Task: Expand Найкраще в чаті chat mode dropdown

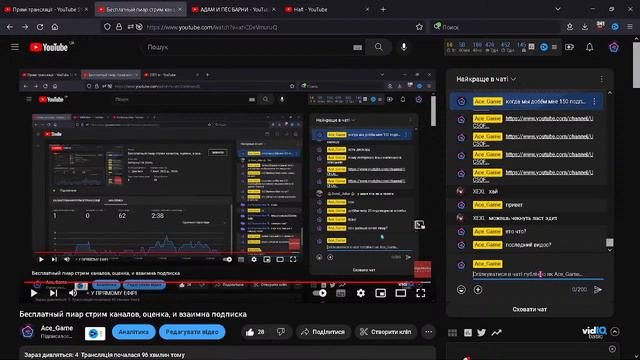Action: pyautogui.click(x=486, y=79)
